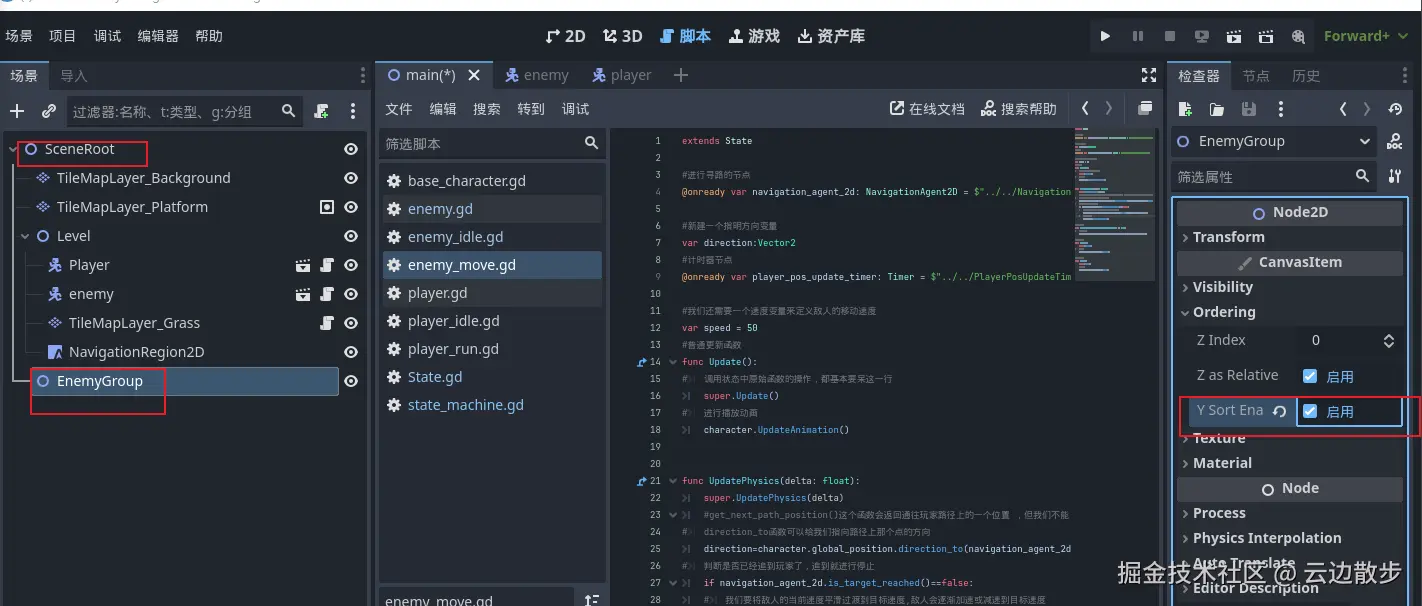This screenshot has height=606, width=1422.
Task: Click 搜索帮助 search help button
Action: (x=1019, y=109)
